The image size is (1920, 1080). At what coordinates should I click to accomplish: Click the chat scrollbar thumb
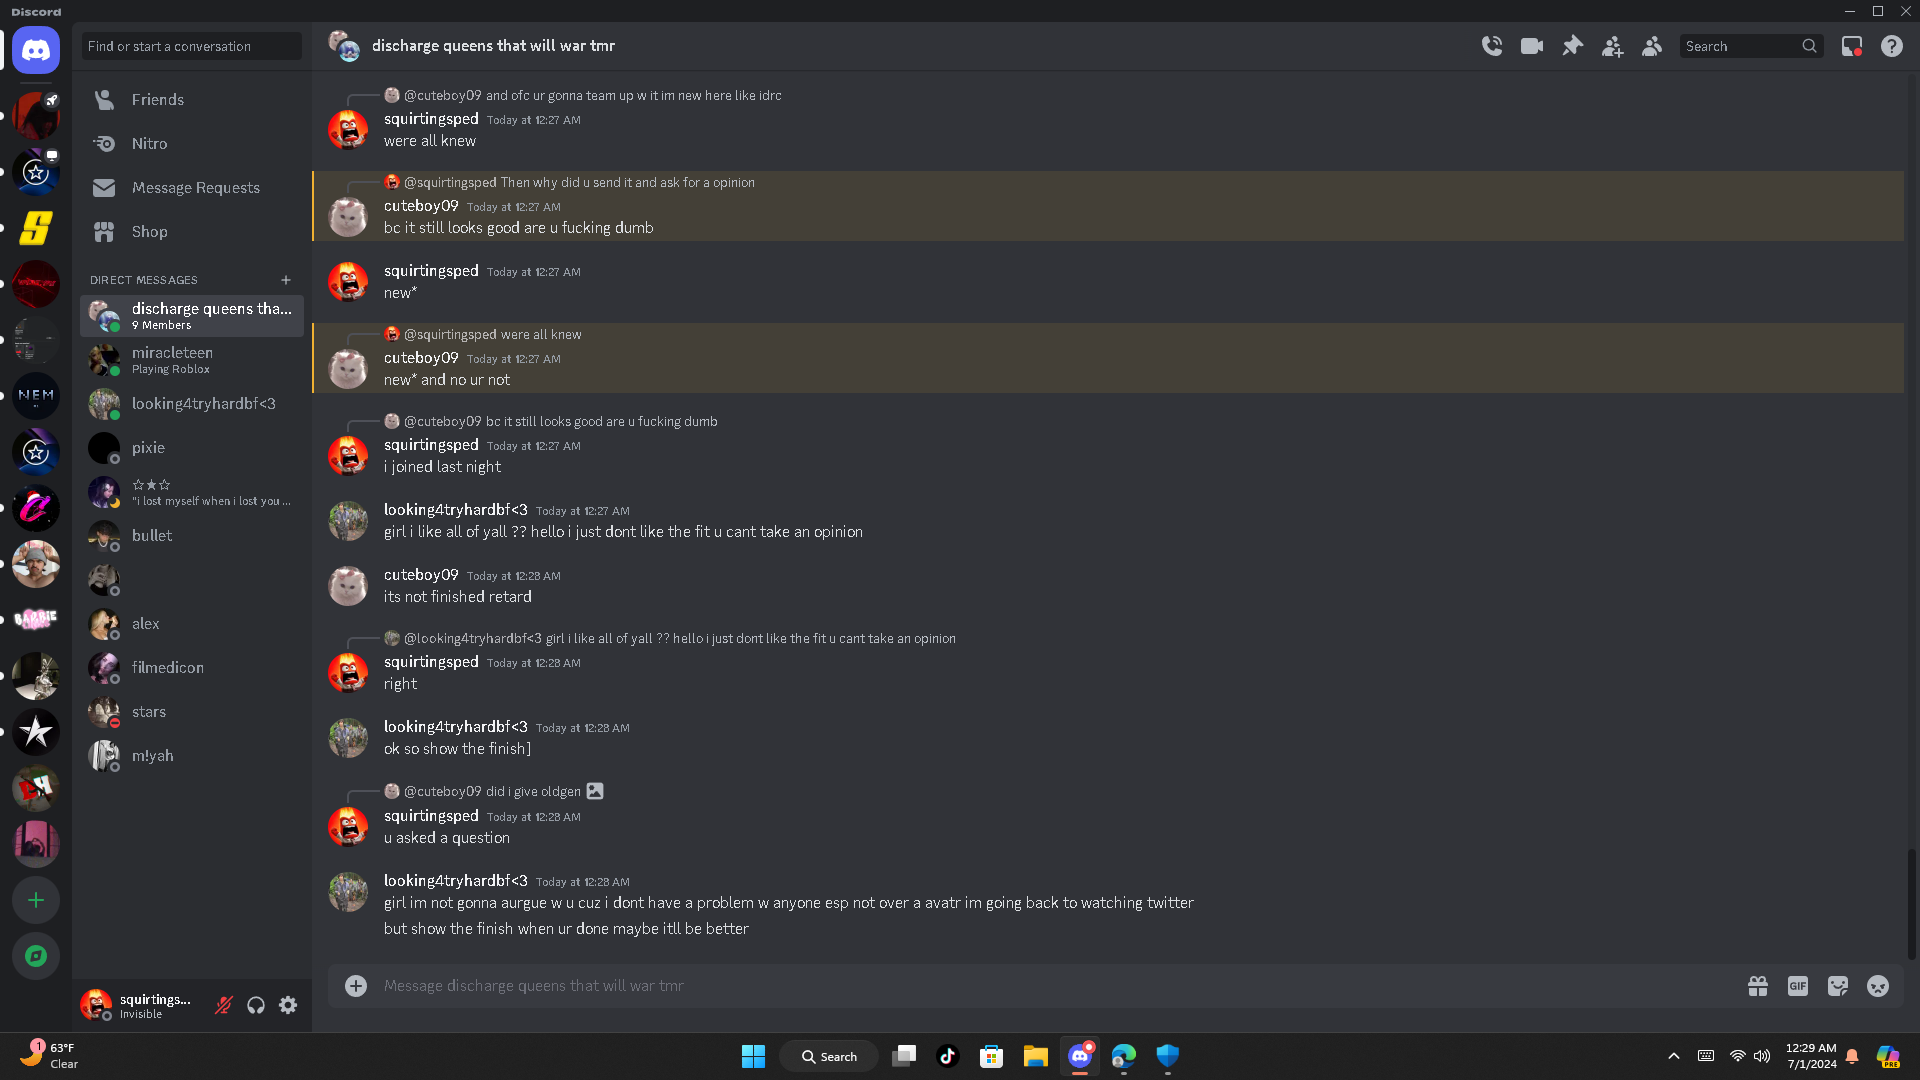1911,904
